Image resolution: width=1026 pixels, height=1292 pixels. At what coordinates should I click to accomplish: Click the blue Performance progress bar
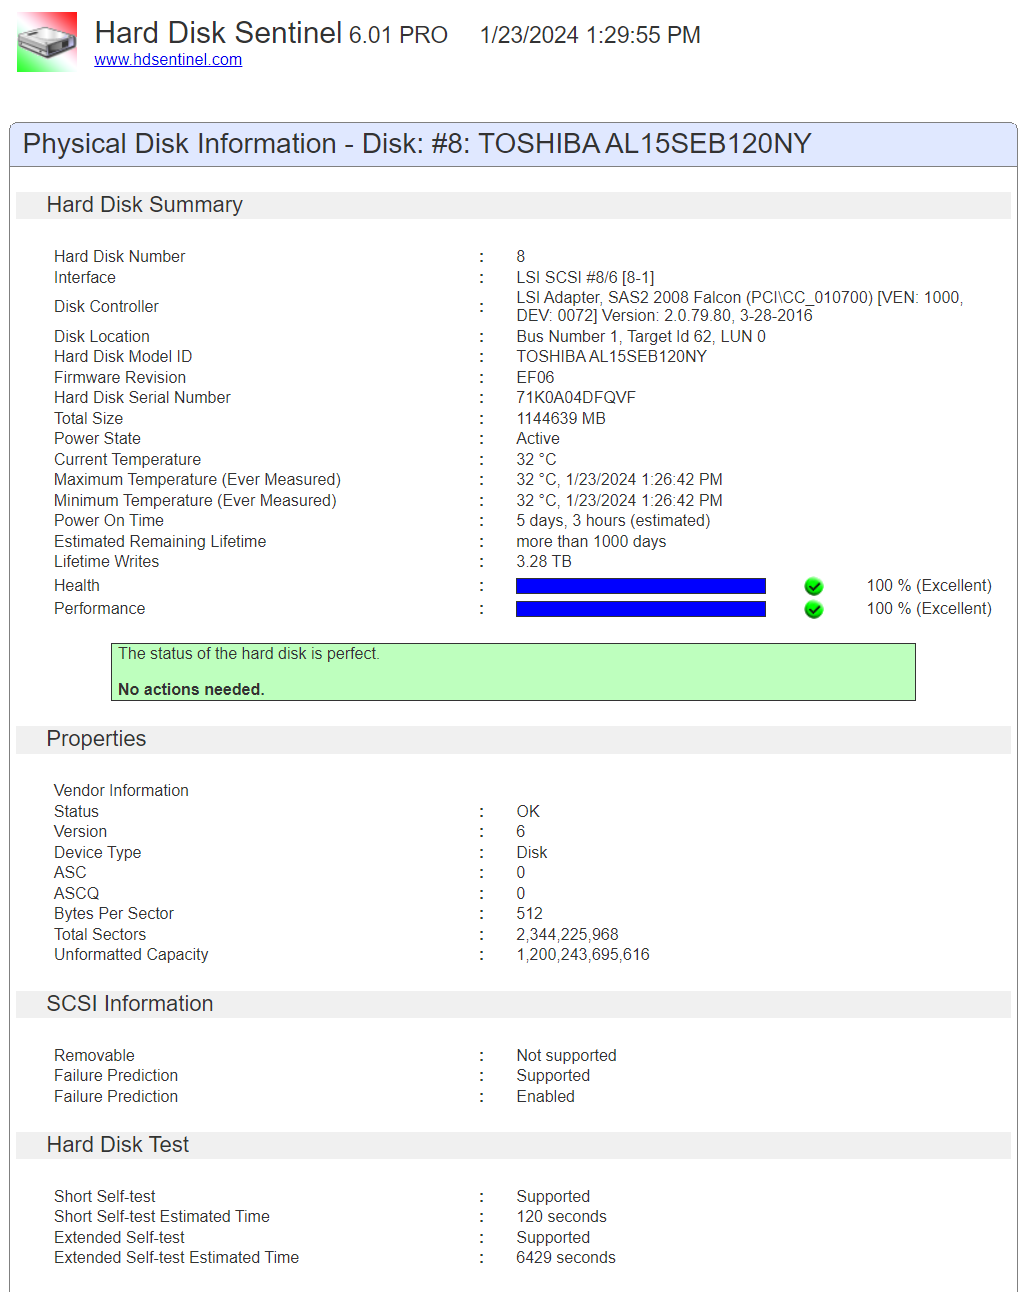click(x=641, y=609)
